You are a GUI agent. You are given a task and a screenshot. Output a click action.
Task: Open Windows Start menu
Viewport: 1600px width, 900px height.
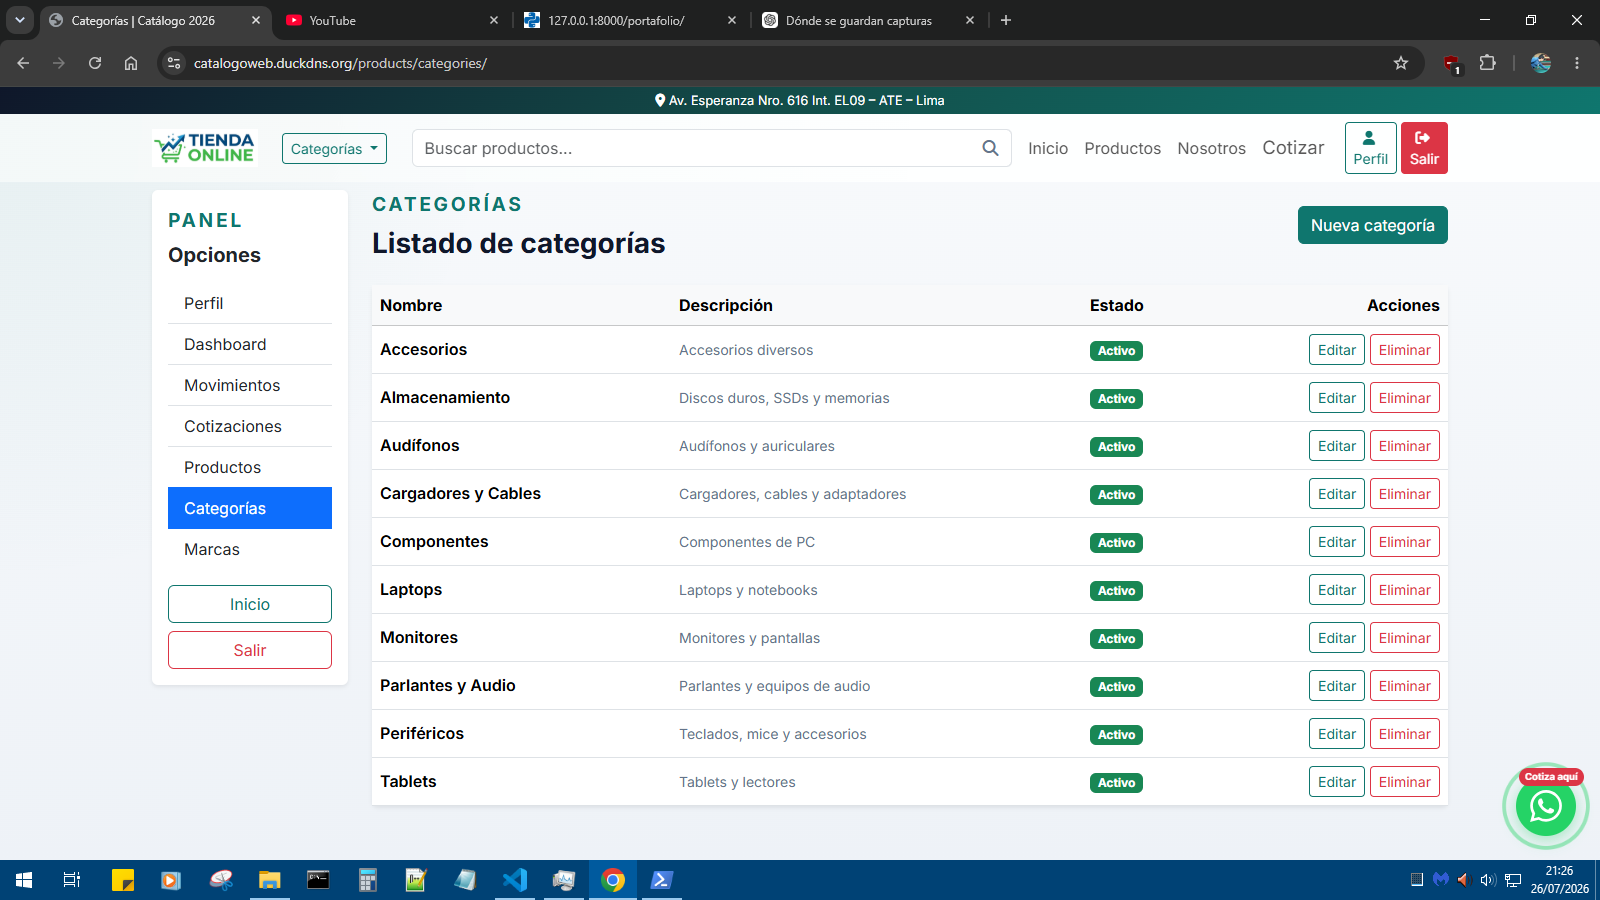click(24, 880)
